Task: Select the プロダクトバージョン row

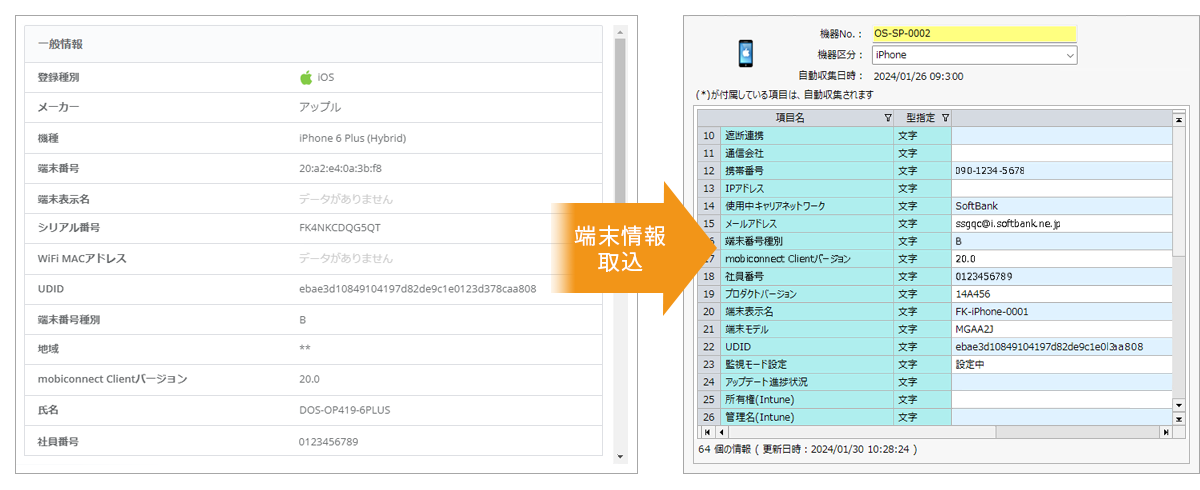Action: click(934, 294)
